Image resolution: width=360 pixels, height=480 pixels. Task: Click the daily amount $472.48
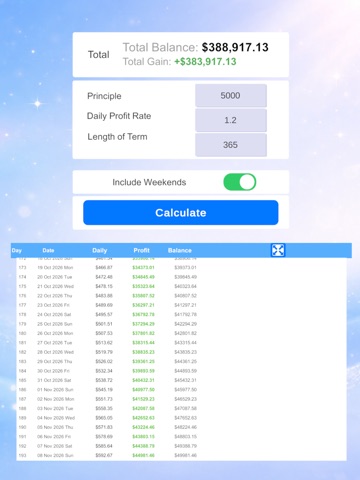click(x=104, y=277)
